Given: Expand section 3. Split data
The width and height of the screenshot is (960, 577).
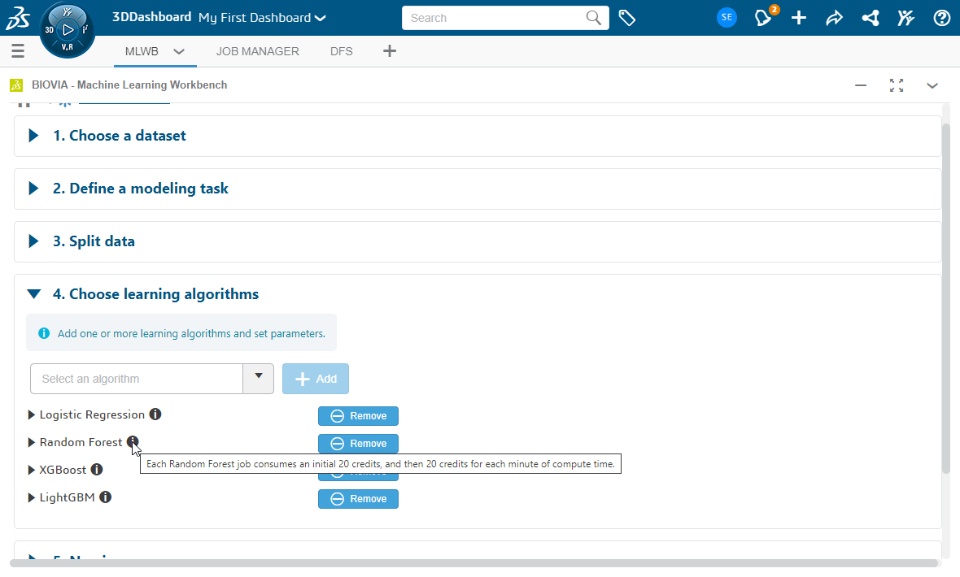Looking at the screenshot, I should point(33,241).
